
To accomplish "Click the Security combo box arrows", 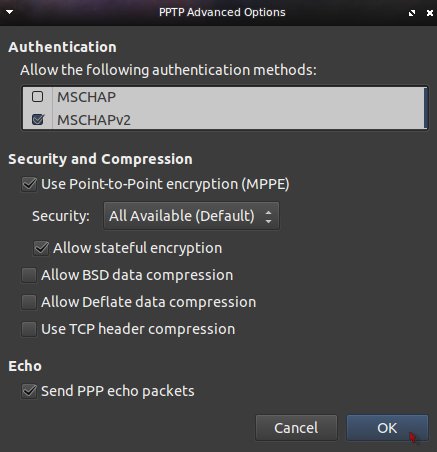I will point(268,216).
